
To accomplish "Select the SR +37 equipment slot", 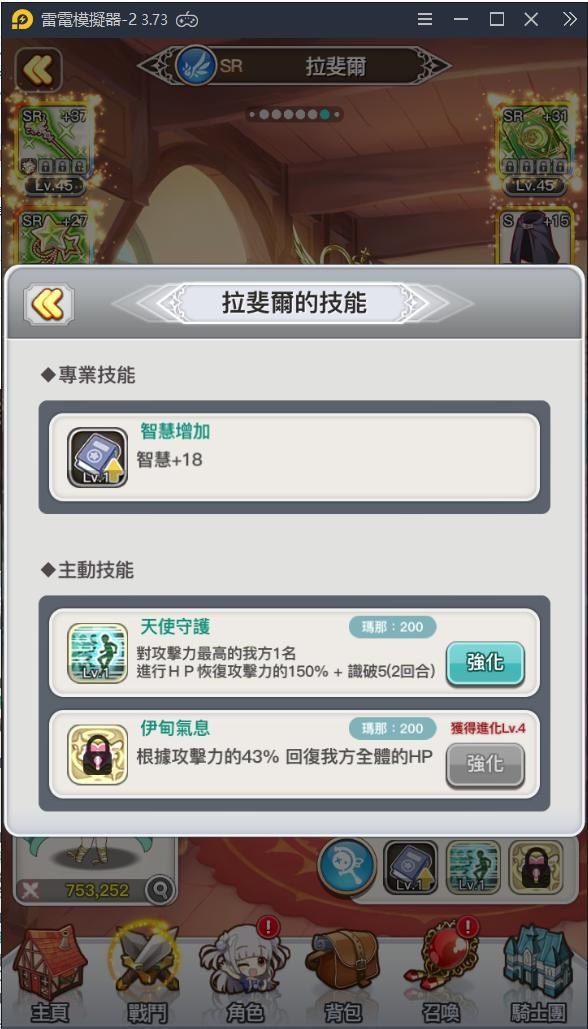I will 55,148.
